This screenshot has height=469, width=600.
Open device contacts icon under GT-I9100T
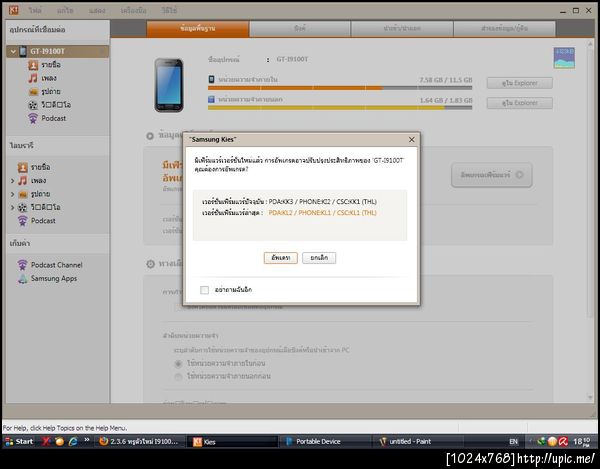(33, 65)
